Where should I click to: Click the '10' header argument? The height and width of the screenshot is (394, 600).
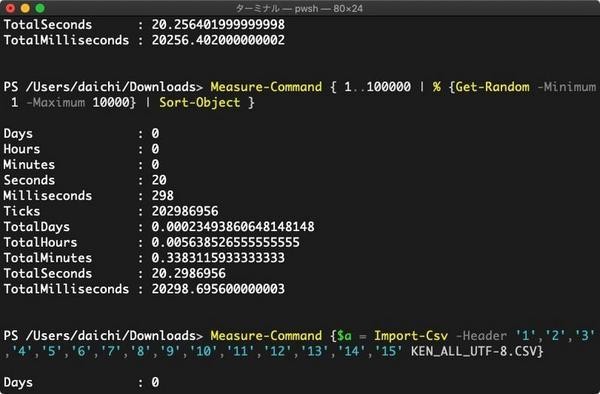tap(203, 351)
